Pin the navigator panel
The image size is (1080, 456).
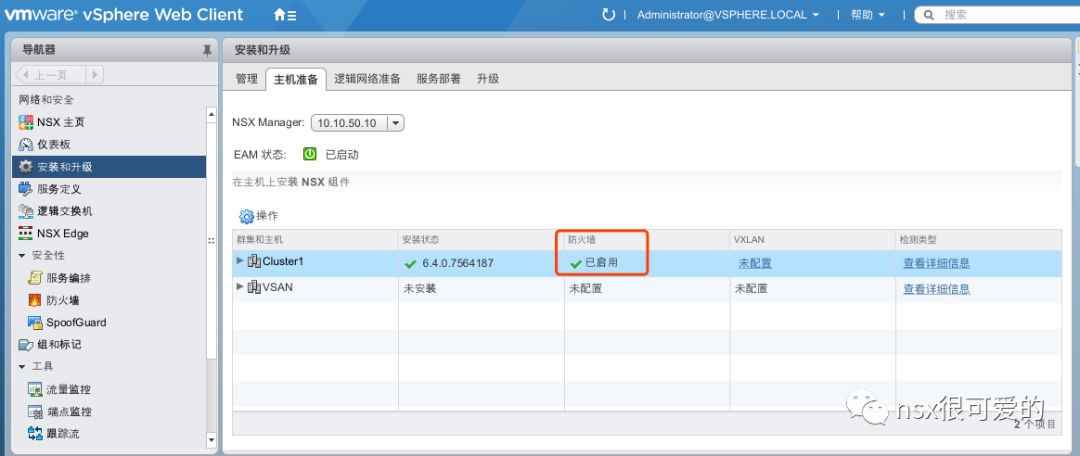click(207, 50)
